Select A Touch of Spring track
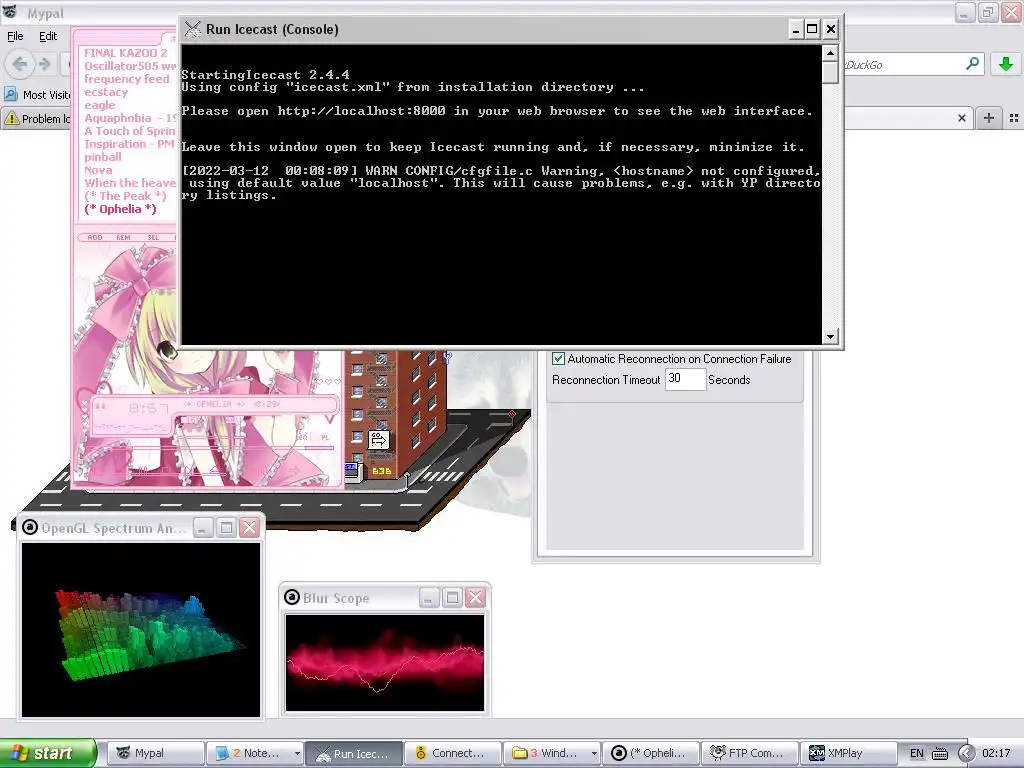The height and width of the screenshot is (768, 1024). click(130, 131)
